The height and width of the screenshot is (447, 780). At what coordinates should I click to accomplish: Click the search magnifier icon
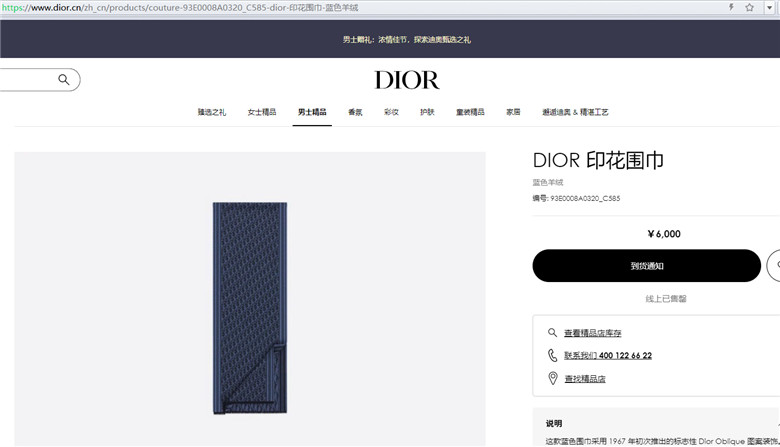(x=64, y=80)
